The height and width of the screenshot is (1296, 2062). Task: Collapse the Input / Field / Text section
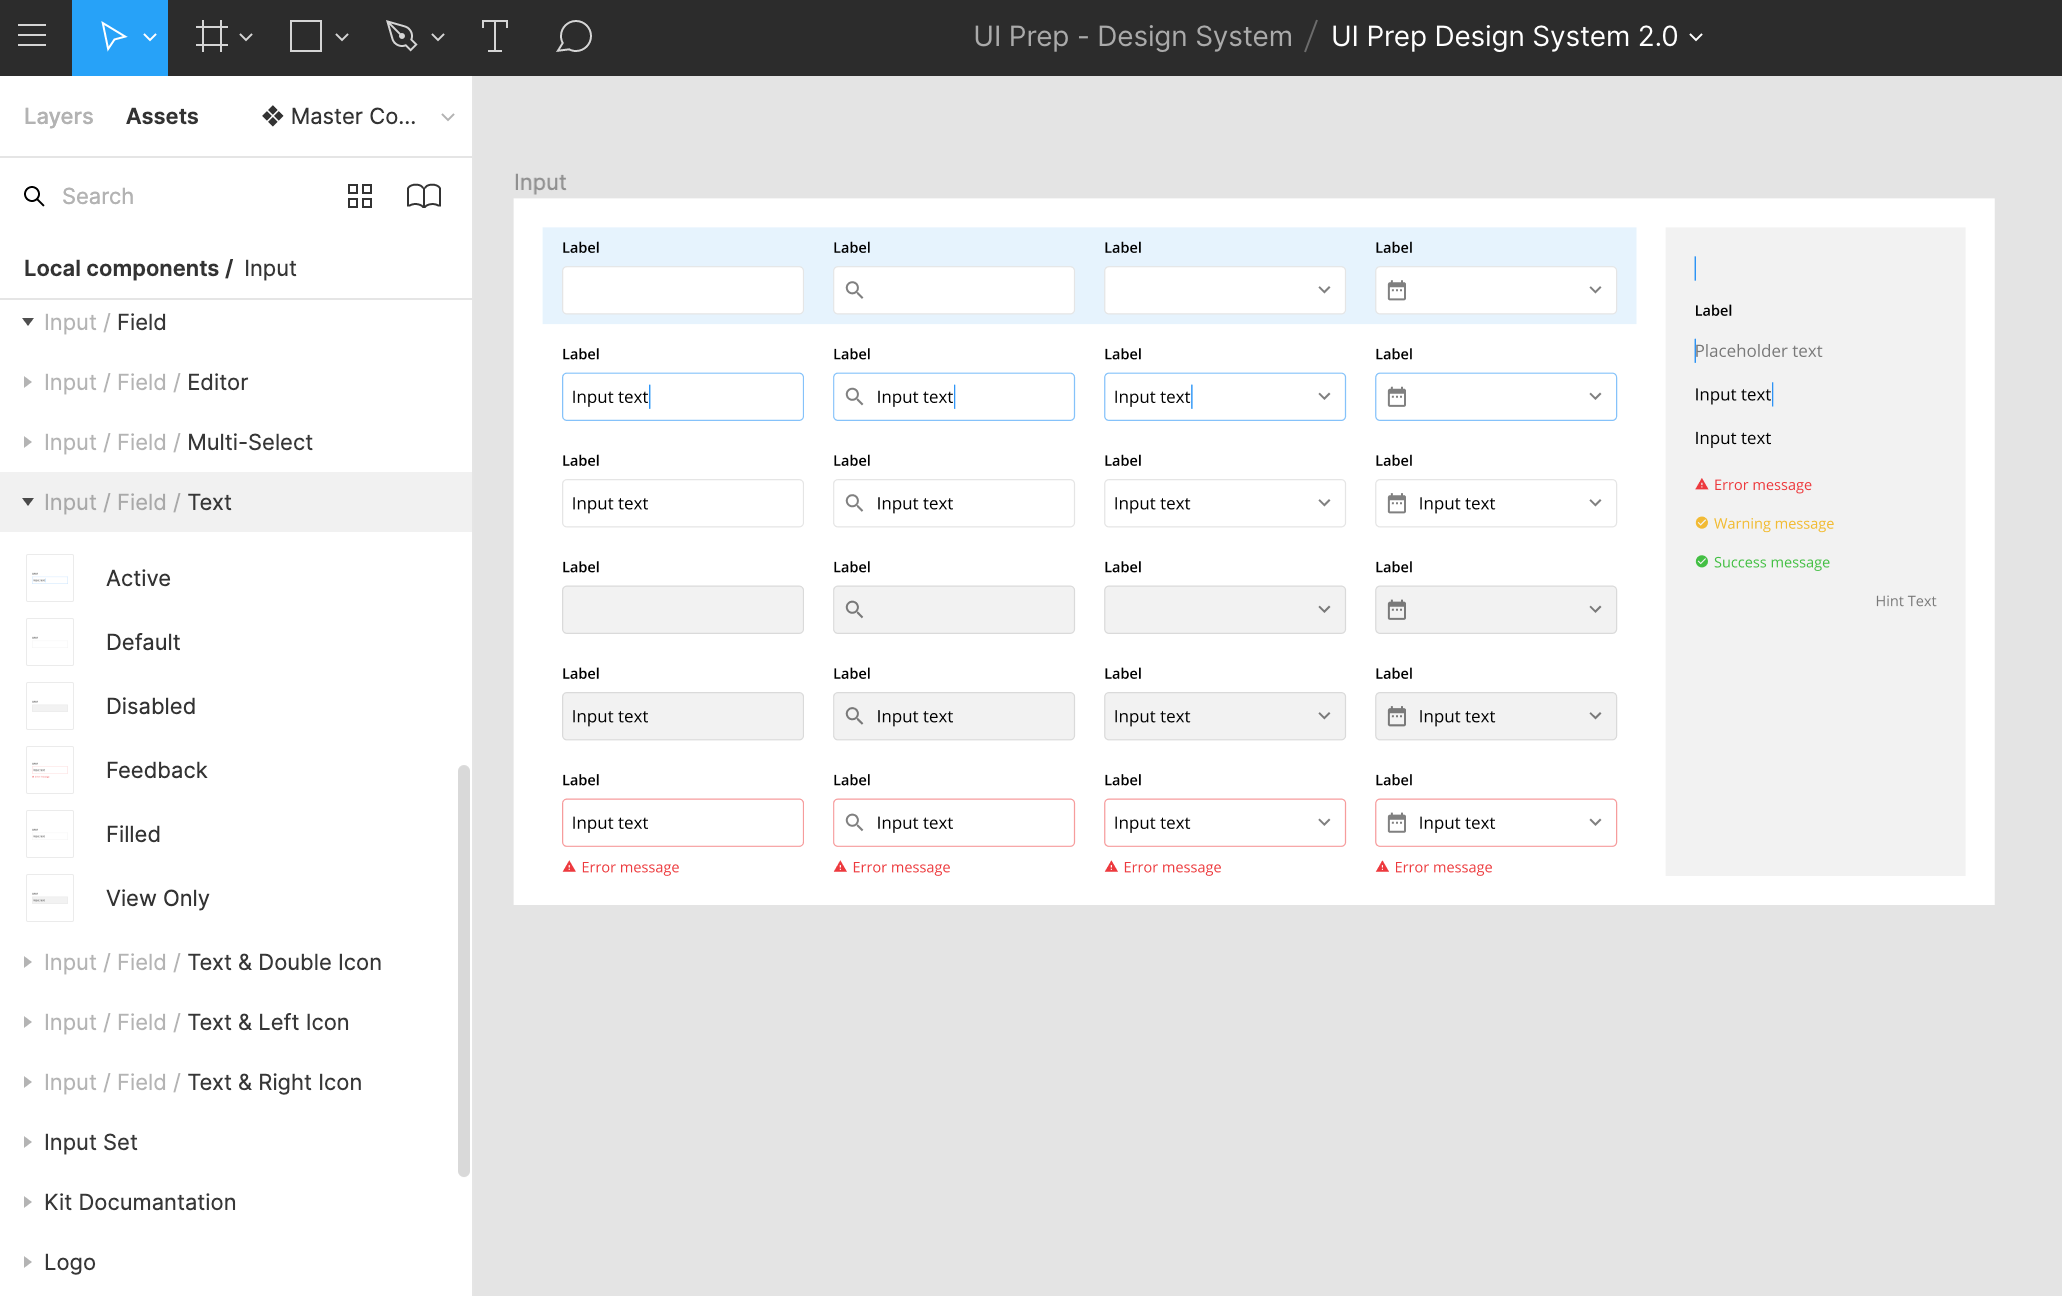coord(28,501)
